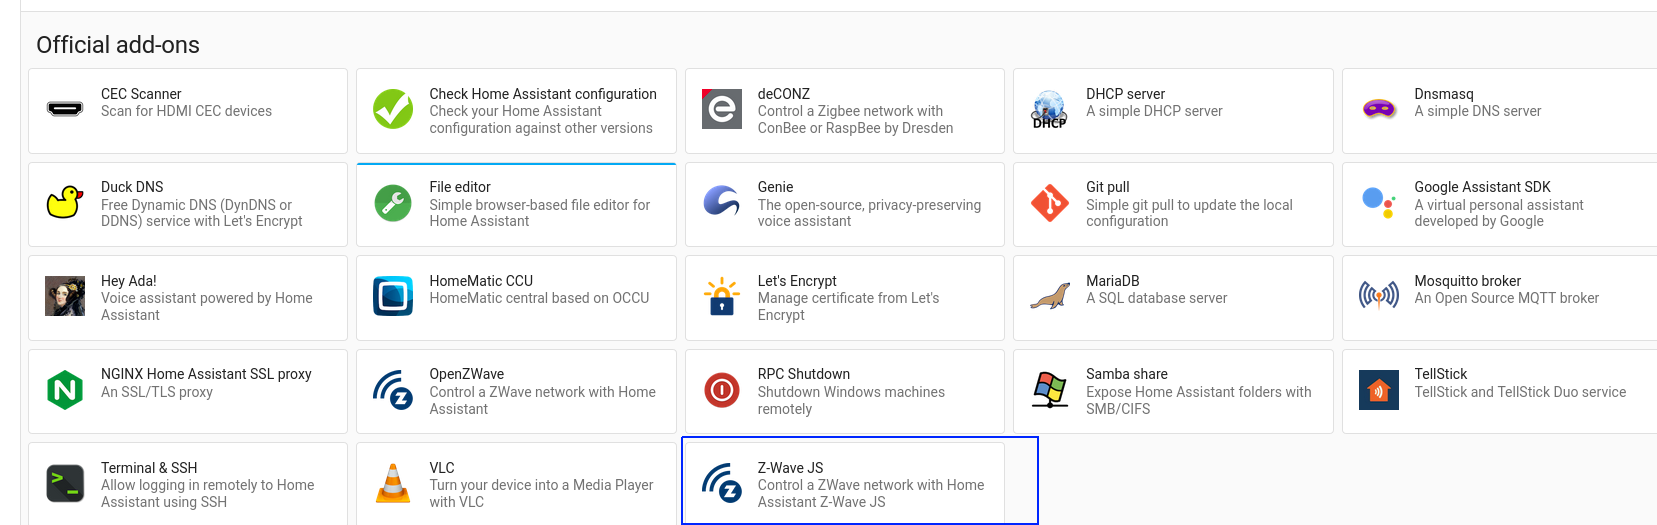Click the Z-Wave JS title text

click(790, 468)
